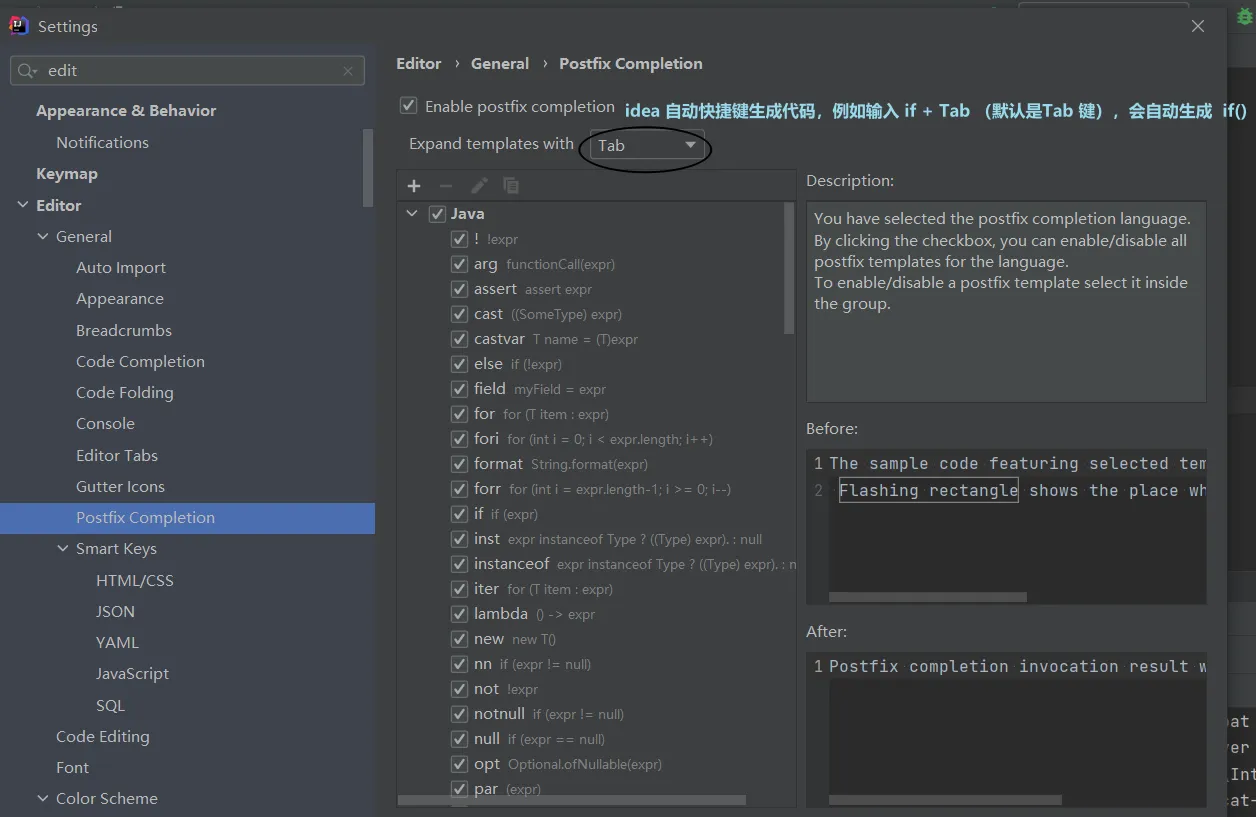
Task: Select the instanceof template row
Action: coord(596,564)
